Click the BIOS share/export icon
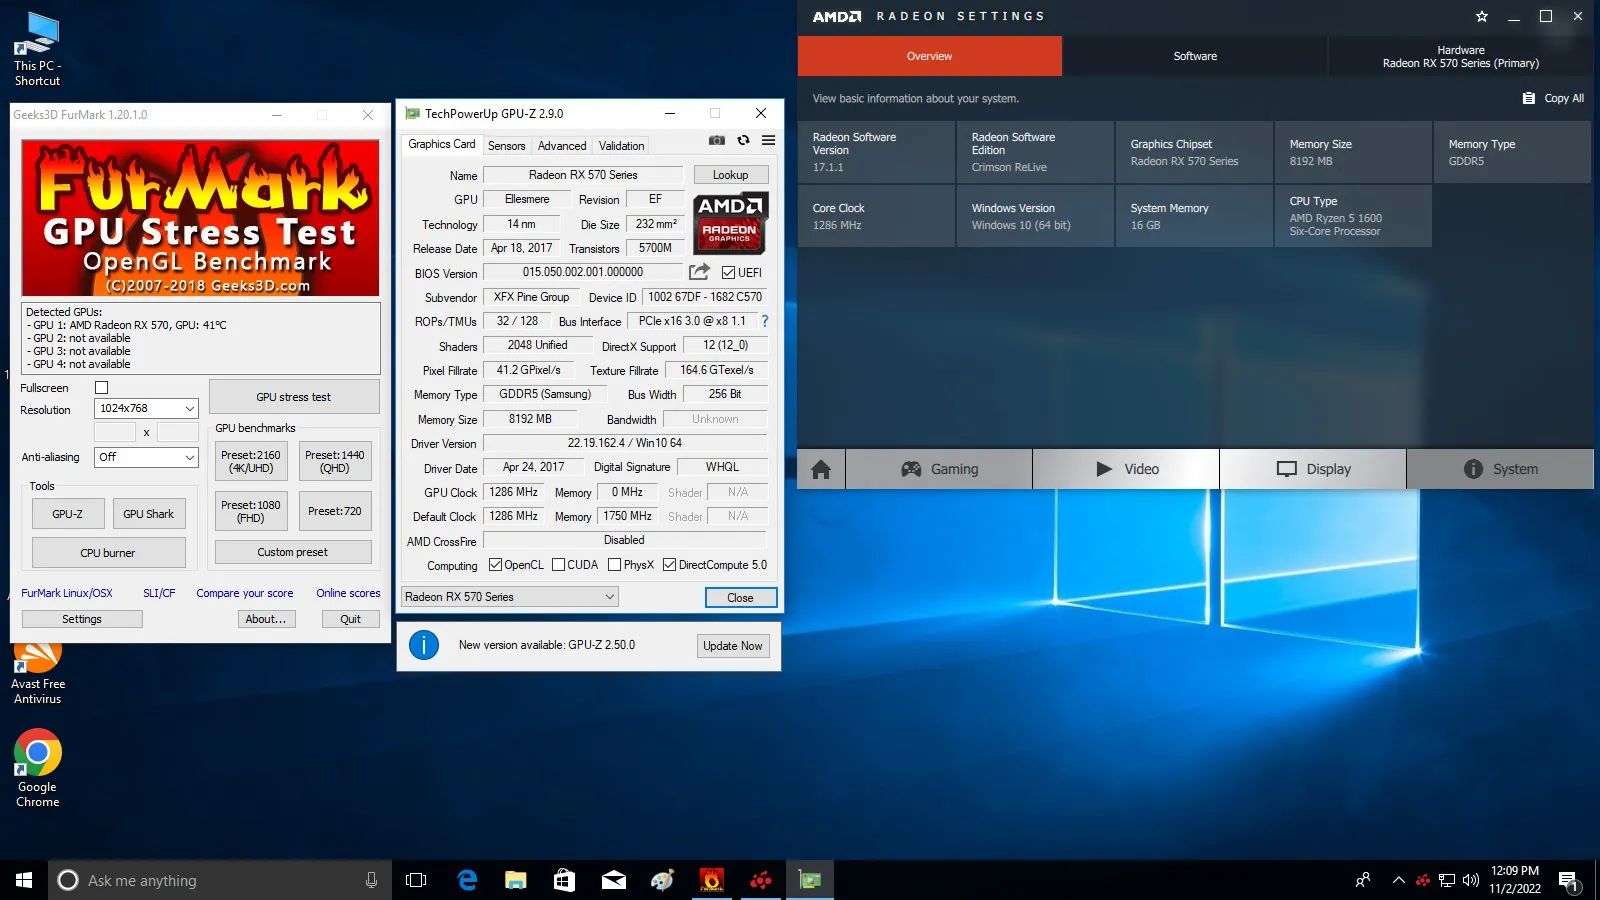The height and width of the screenshot is (900, 1600). coord(699,272)
